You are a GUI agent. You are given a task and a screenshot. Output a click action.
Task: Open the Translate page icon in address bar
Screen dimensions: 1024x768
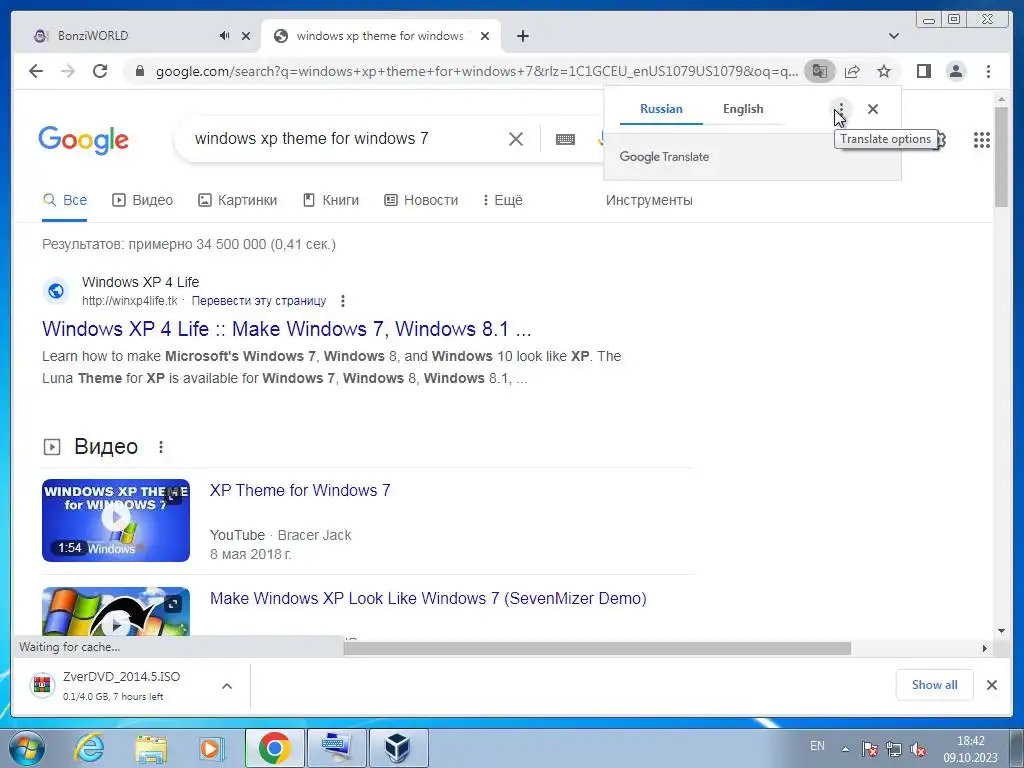pos(820,71)
